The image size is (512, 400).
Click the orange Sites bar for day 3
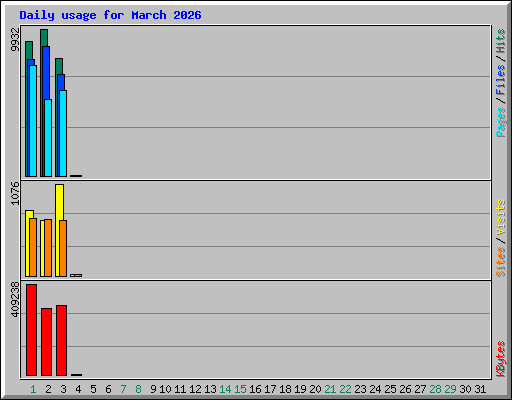(x=63, y=248)
